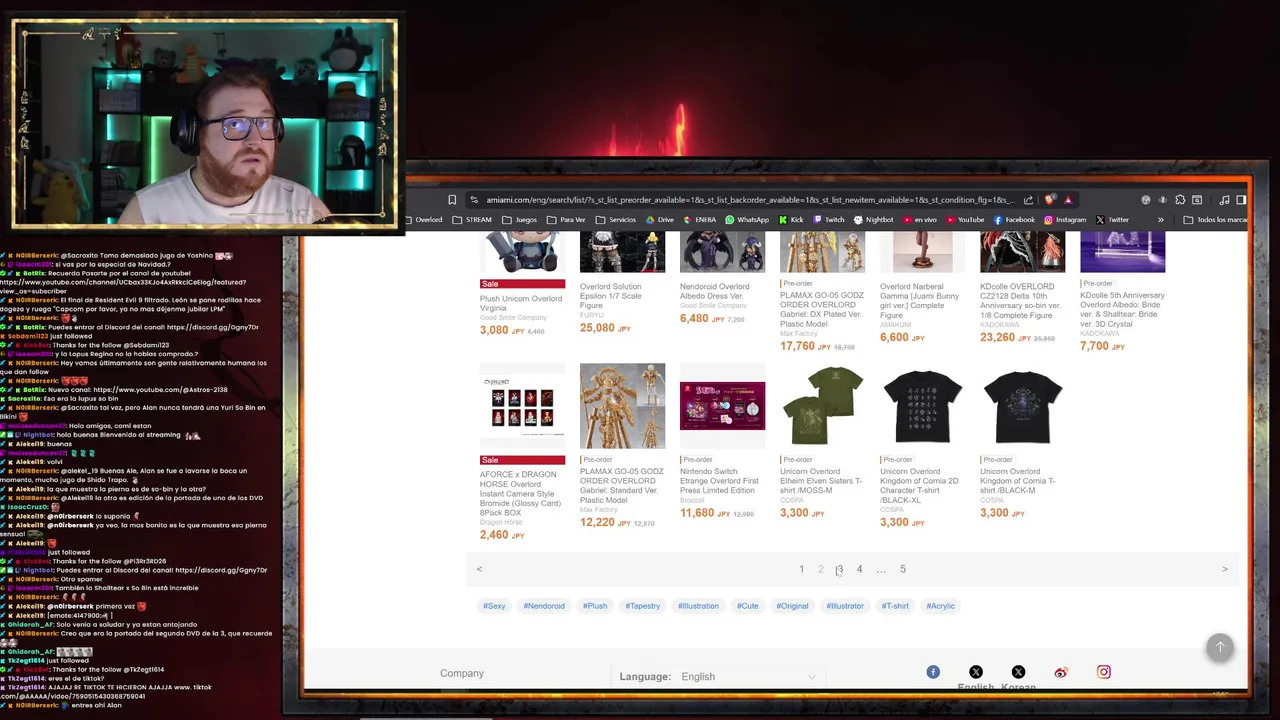Viewport: 1280px width, 720px height.
Task: Click the footer Instagram icon
Action: 1104,672
